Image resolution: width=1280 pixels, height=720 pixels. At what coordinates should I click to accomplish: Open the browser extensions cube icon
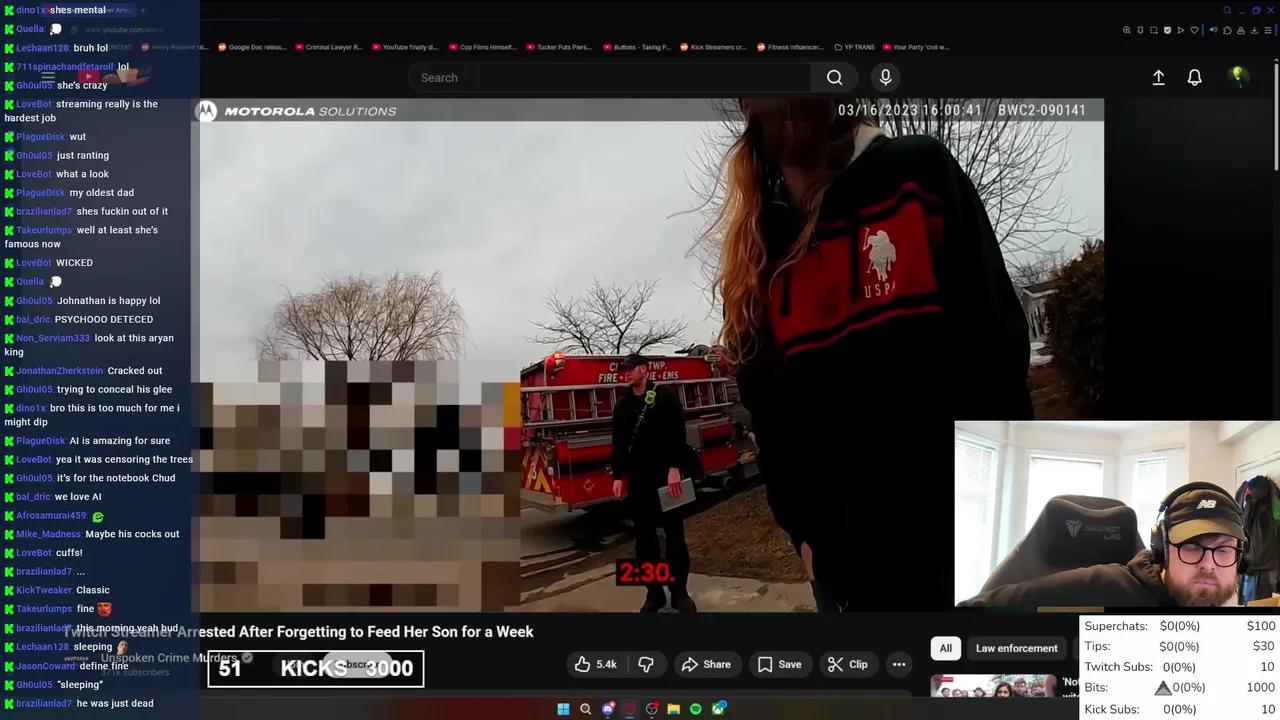click(x=1227, y=30)
